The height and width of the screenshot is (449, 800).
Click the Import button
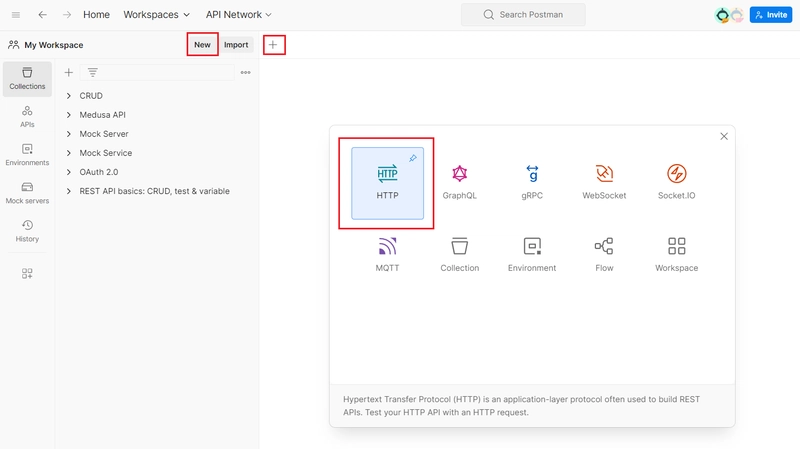click(x=236, y=44)
